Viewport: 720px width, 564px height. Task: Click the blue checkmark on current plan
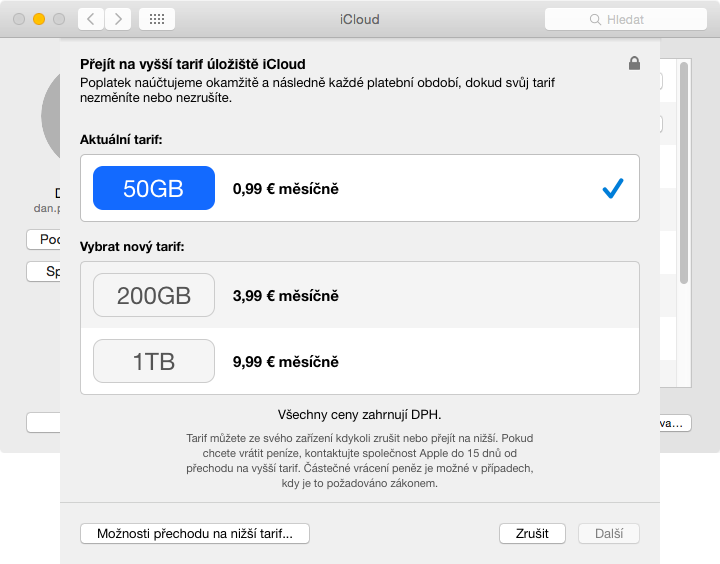coord(613,188)
